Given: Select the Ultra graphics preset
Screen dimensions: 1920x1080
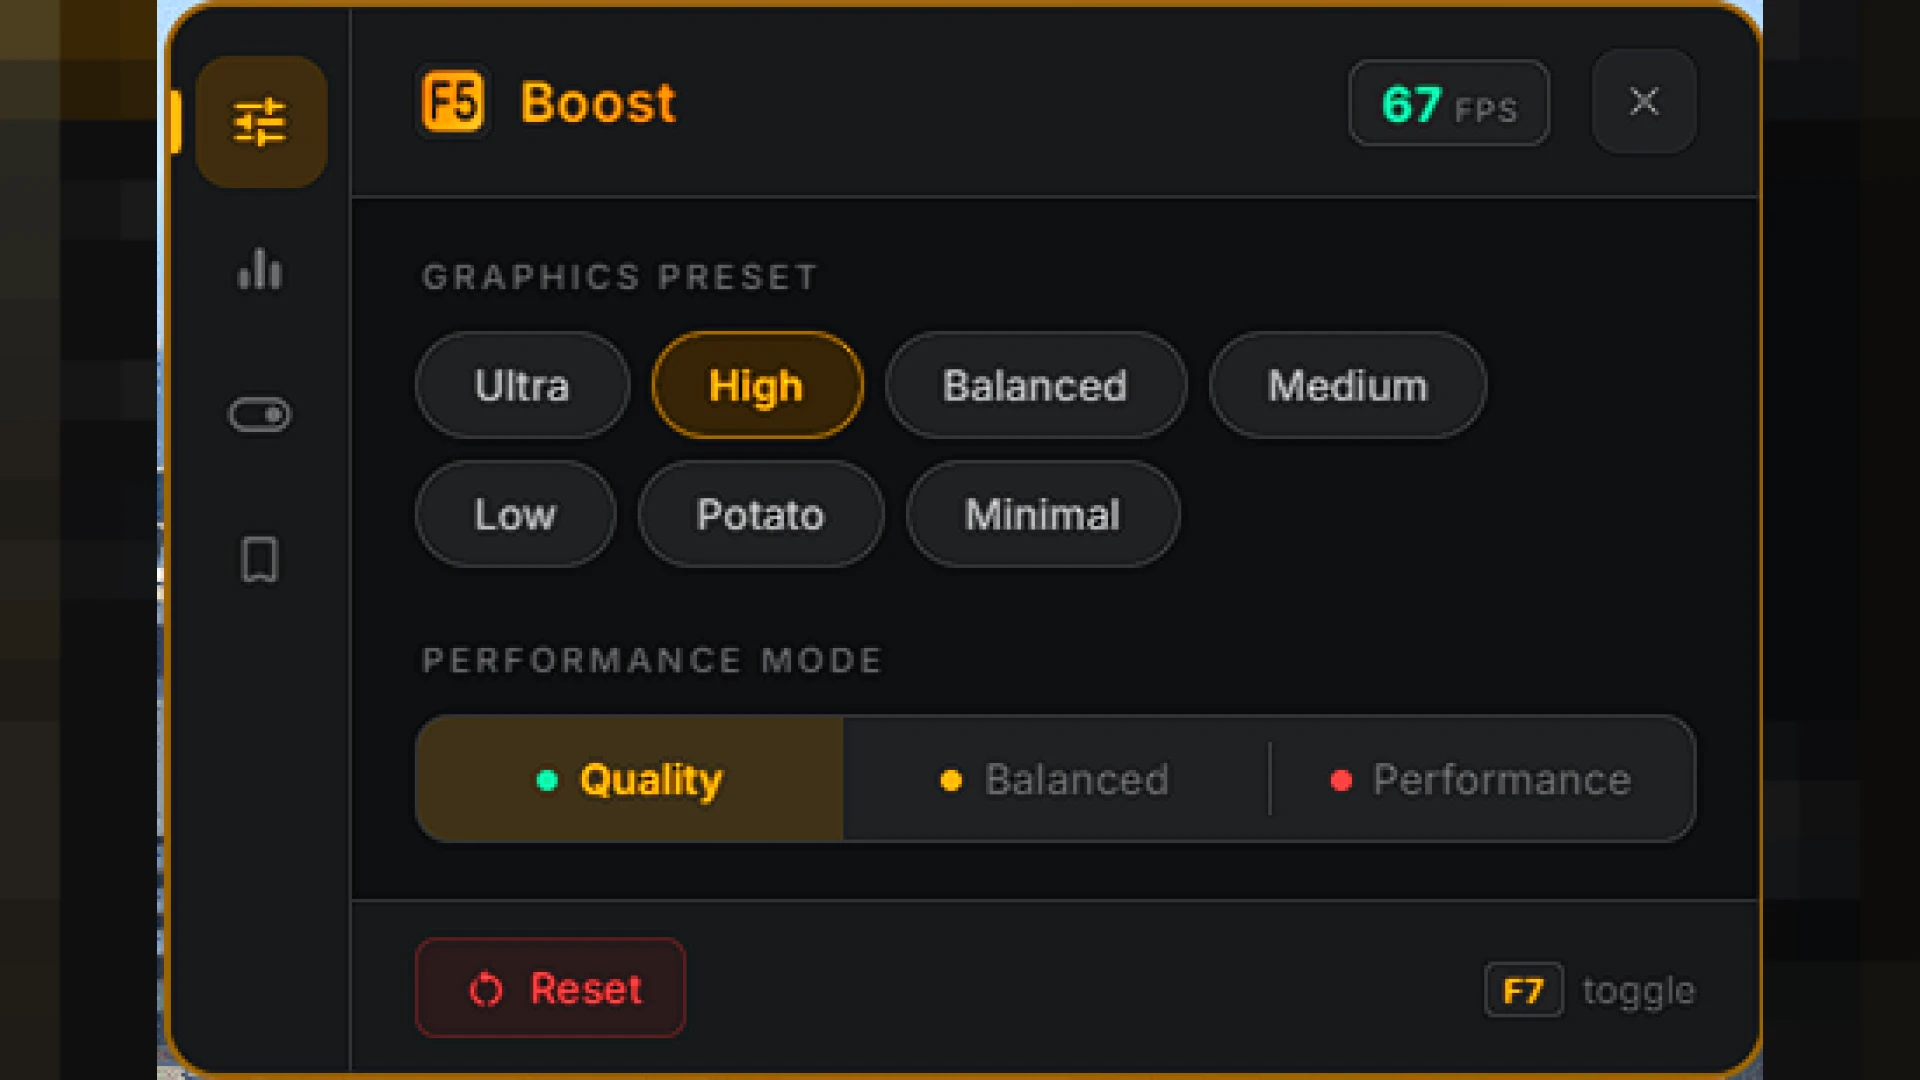Looking at the screenshot, I should coord(522,385).
